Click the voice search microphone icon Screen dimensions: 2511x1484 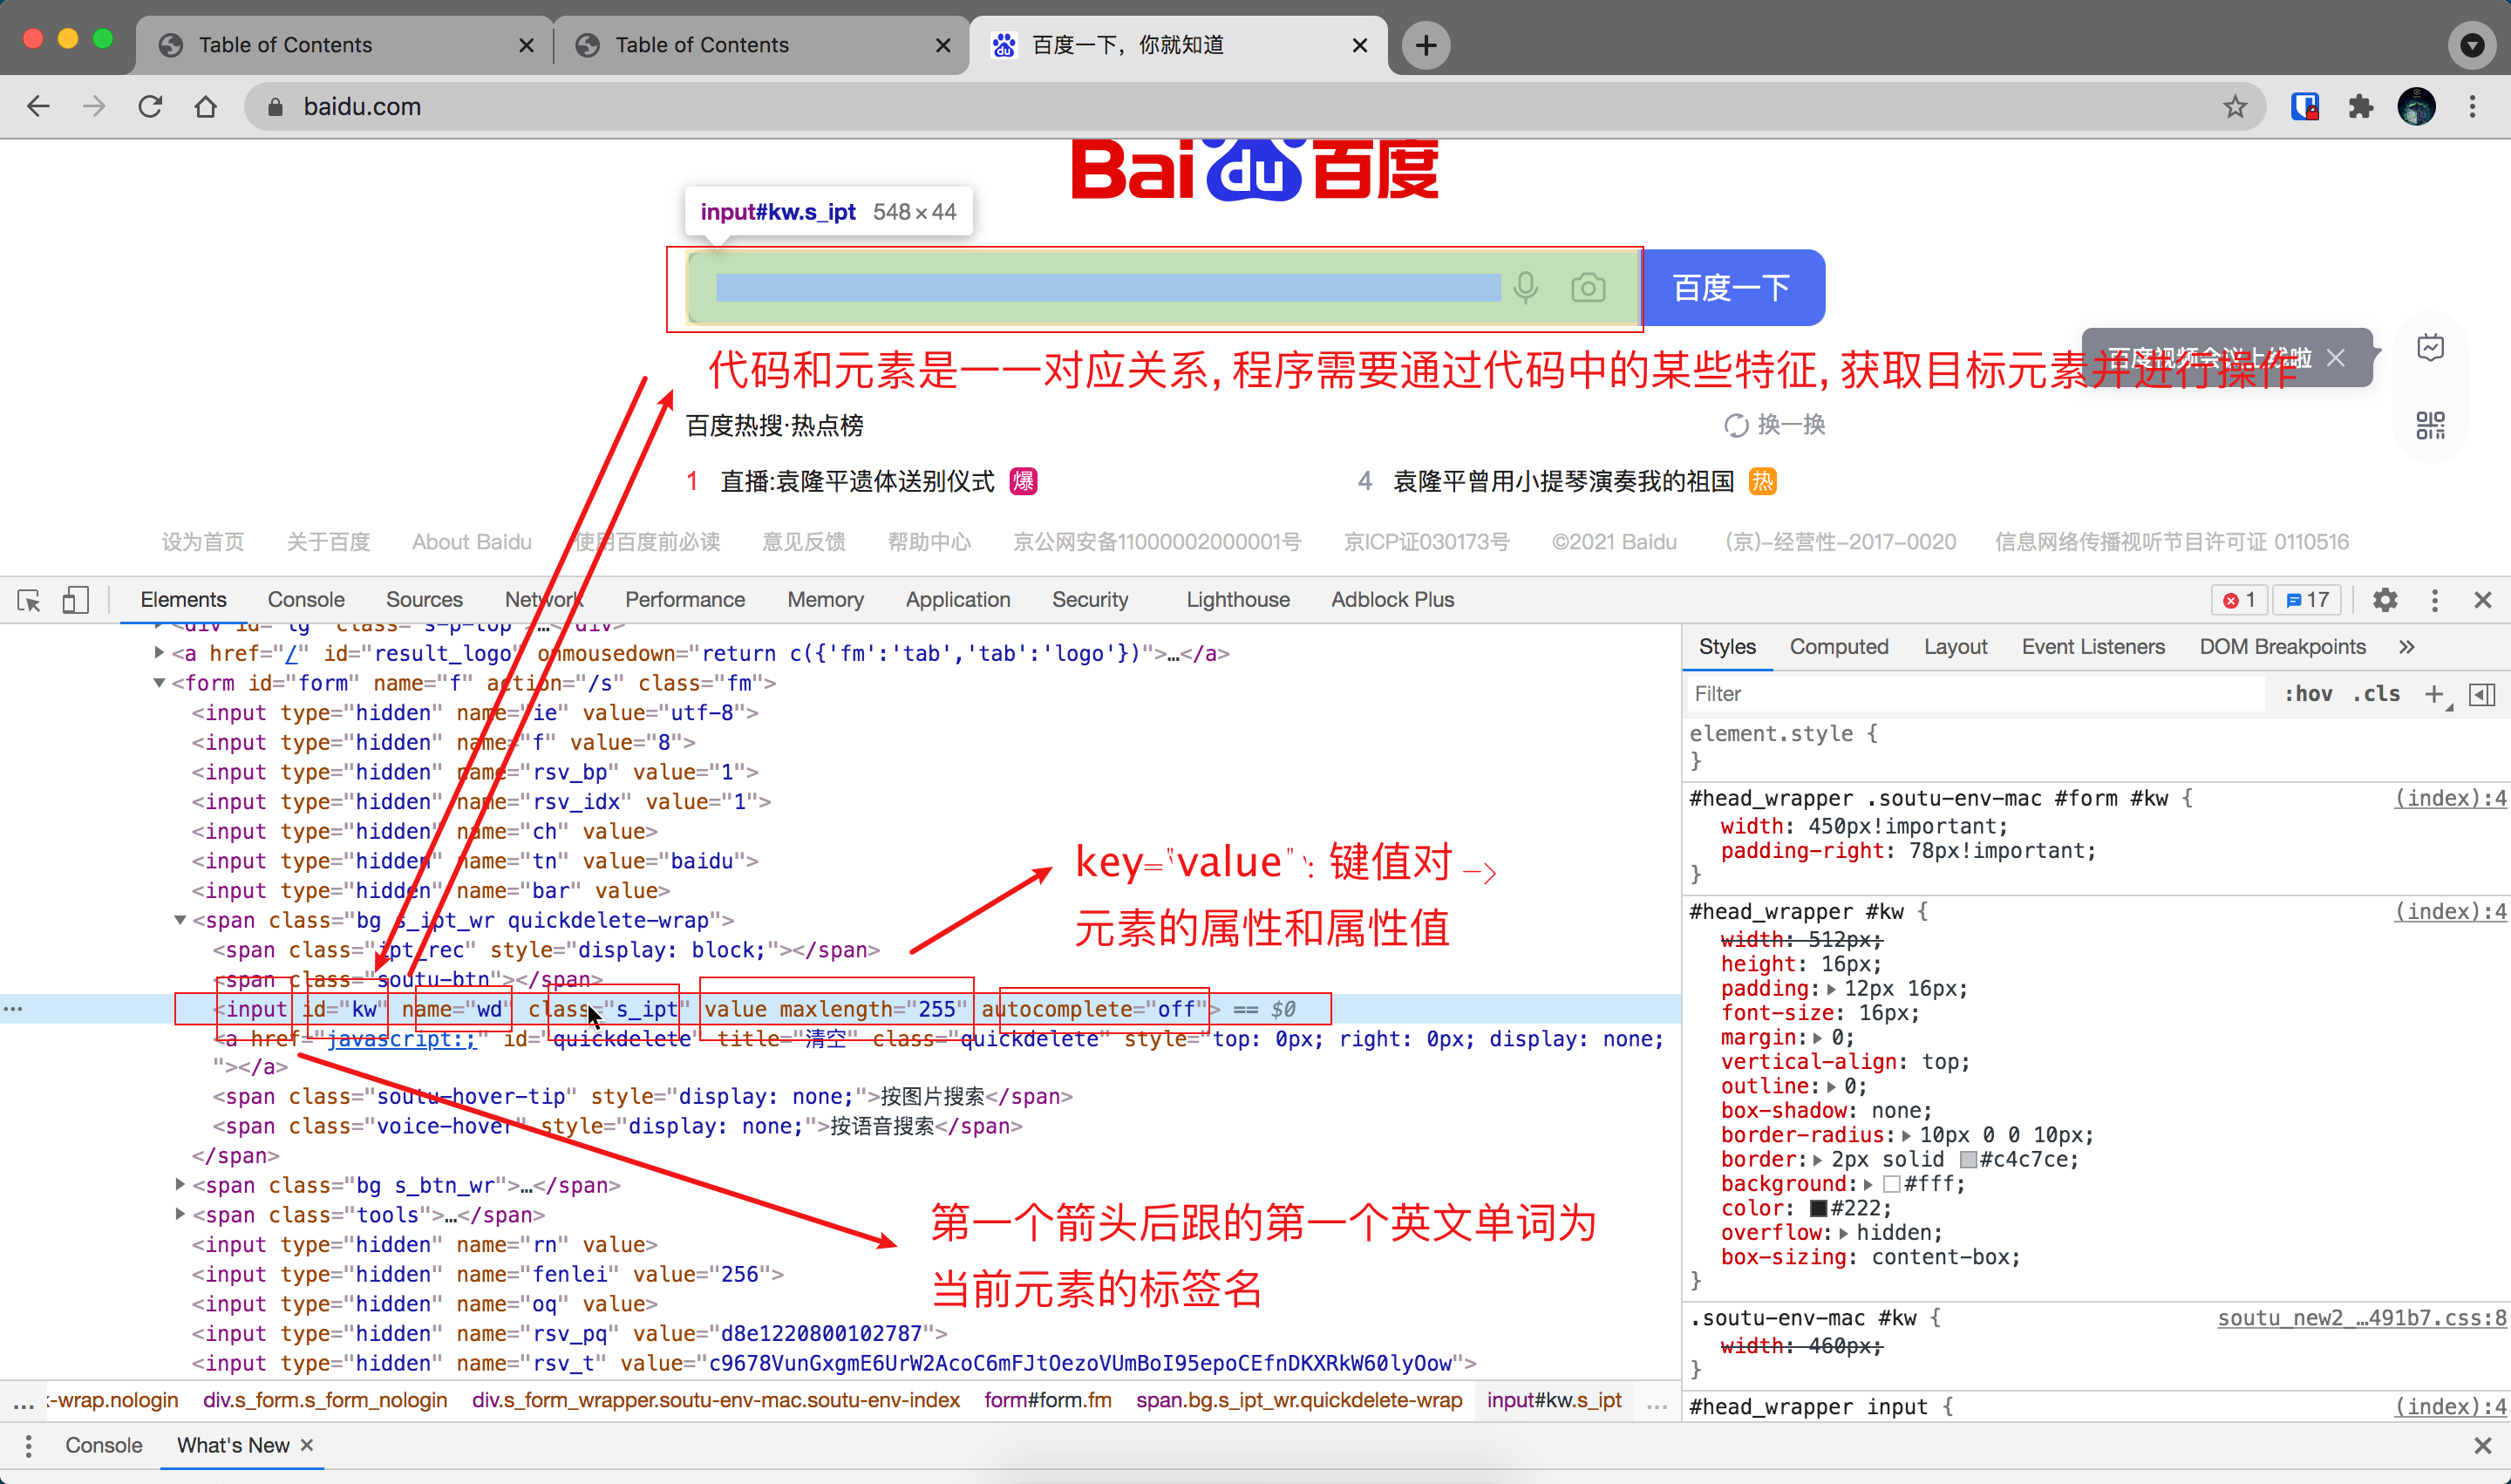tap(1525, 288)
